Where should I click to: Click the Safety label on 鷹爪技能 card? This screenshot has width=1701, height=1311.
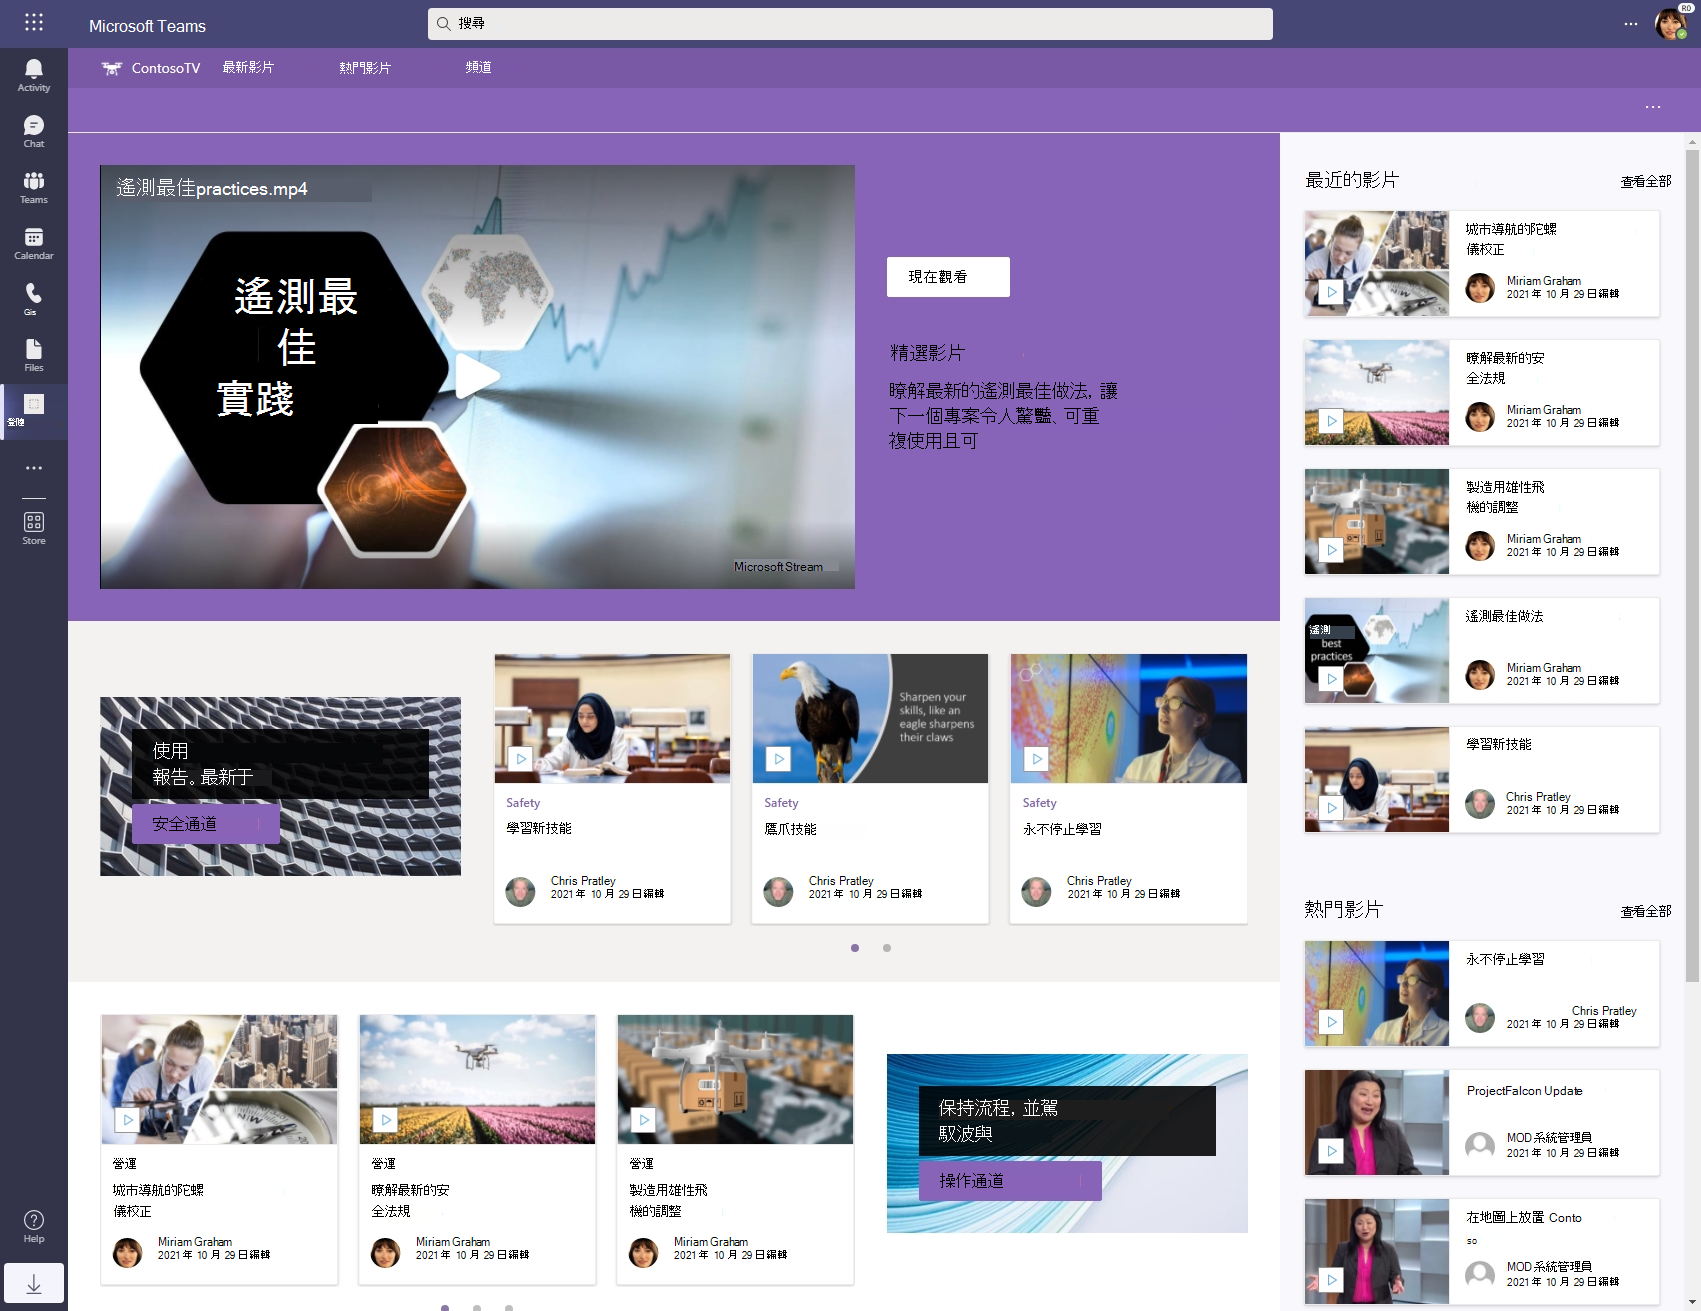[781, 803]
